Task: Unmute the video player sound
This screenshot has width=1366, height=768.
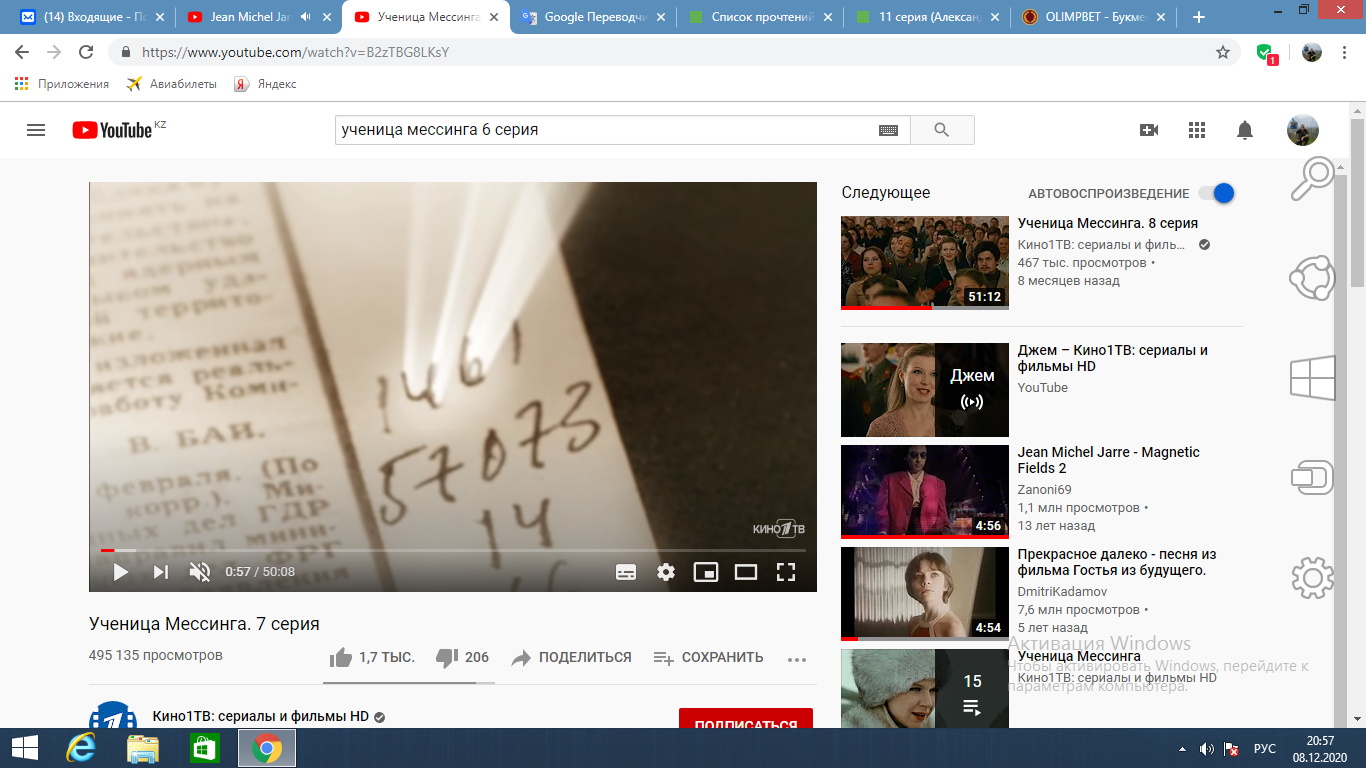Action: tap(200, 572)
